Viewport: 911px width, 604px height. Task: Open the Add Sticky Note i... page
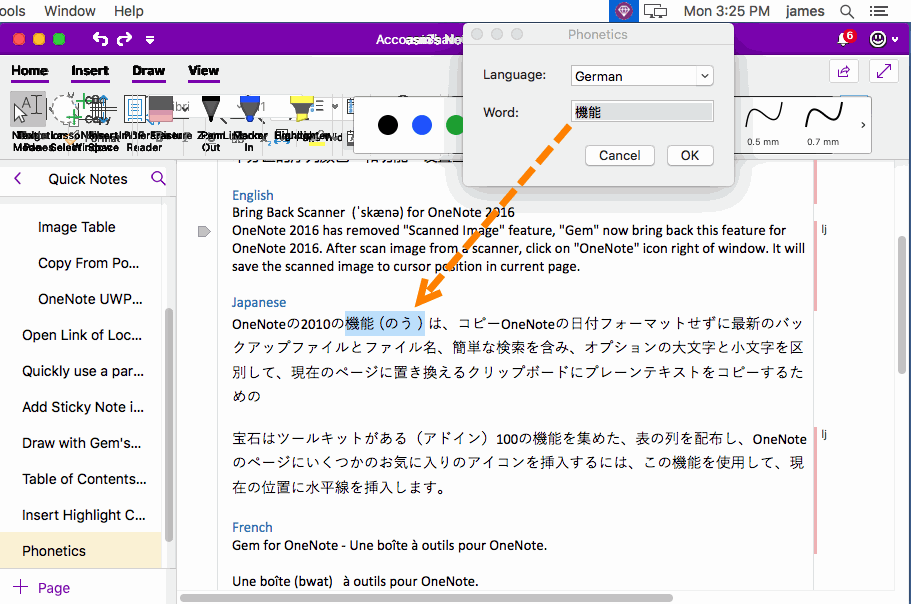click(x=83, y=407)
